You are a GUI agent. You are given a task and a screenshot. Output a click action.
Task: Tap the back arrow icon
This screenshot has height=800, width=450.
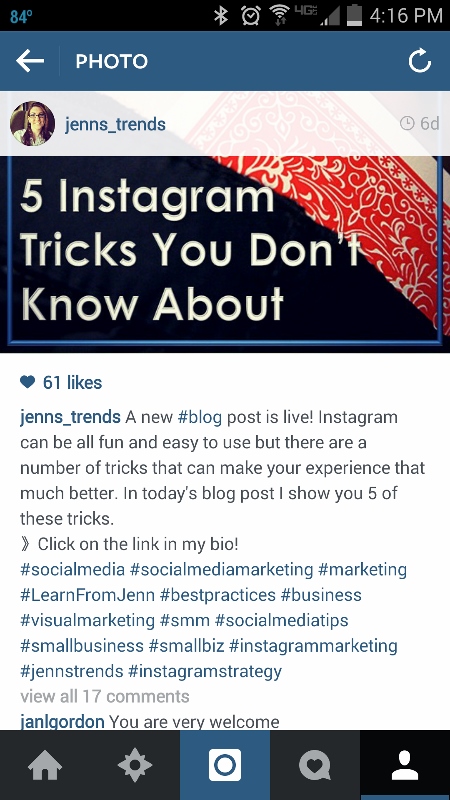click(30, 61)
